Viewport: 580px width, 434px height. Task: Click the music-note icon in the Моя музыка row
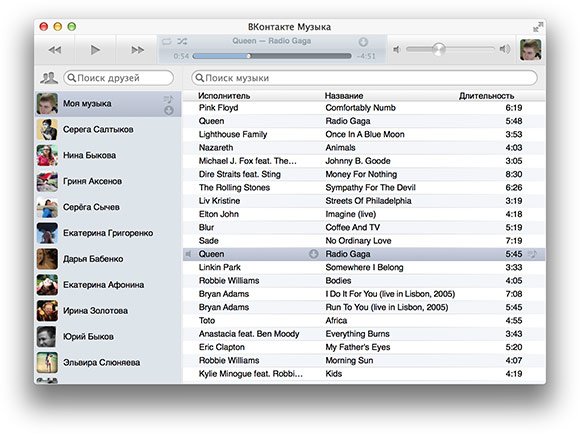tap(168, 99)
